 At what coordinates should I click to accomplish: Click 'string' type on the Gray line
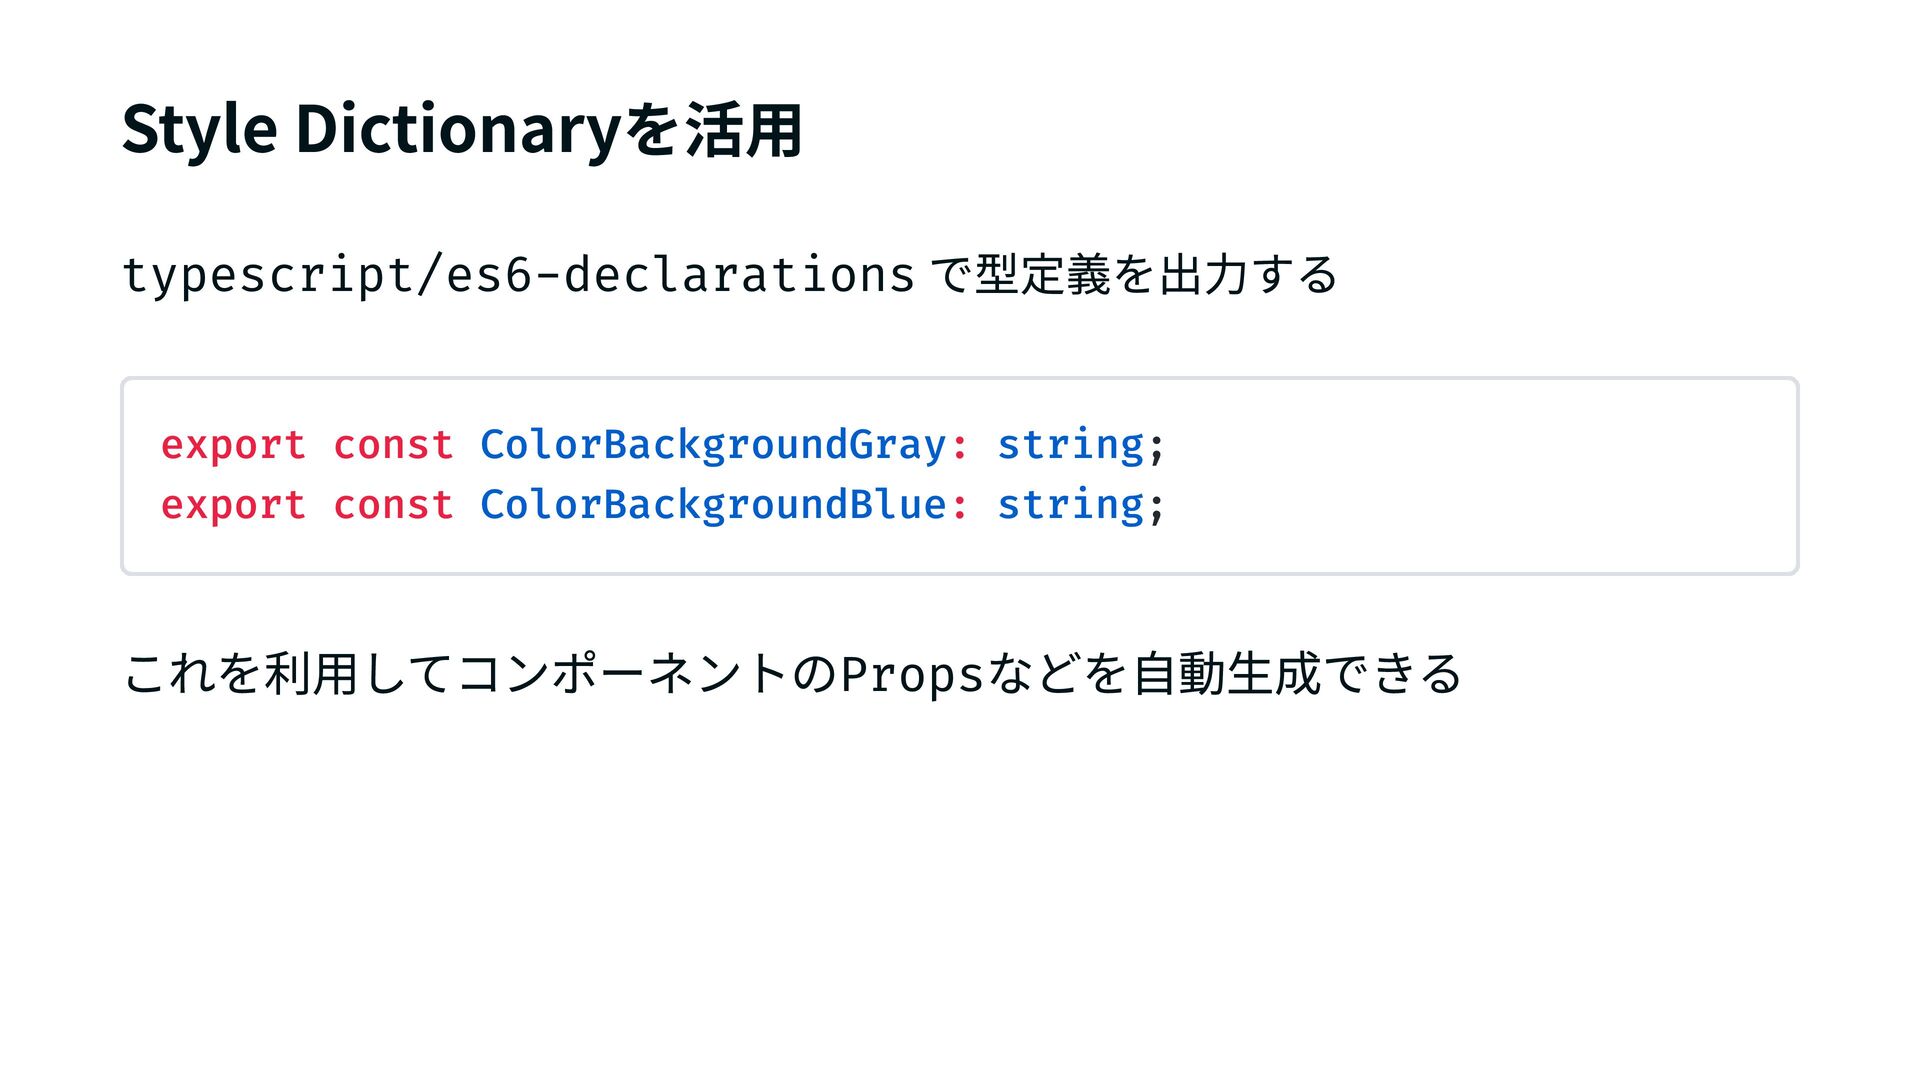pos(1070,445)
